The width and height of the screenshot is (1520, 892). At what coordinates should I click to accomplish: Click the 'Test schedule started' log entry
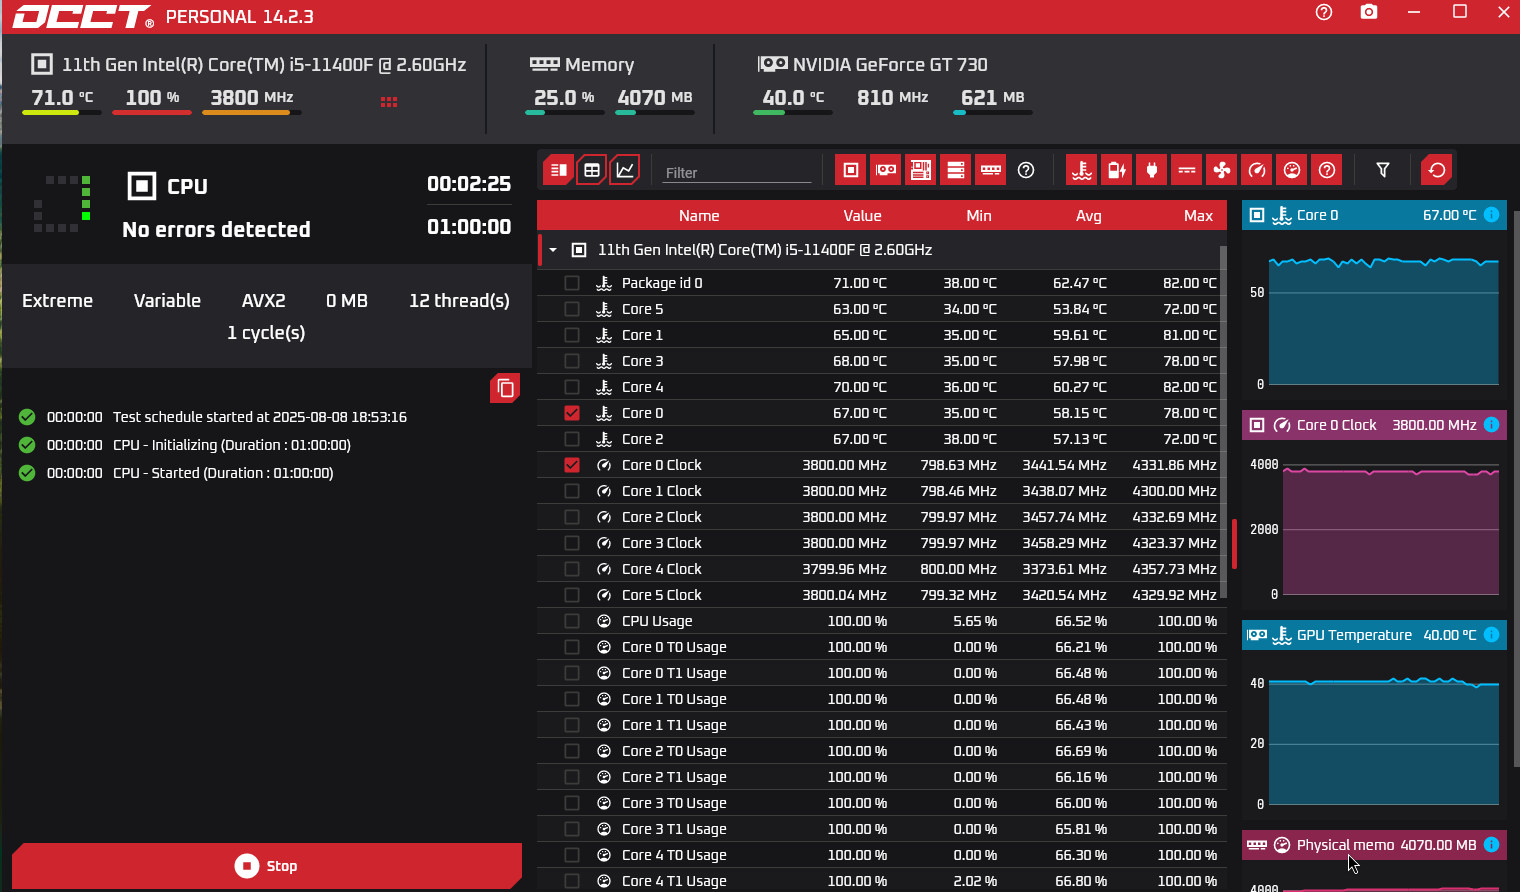pos(260,417)
